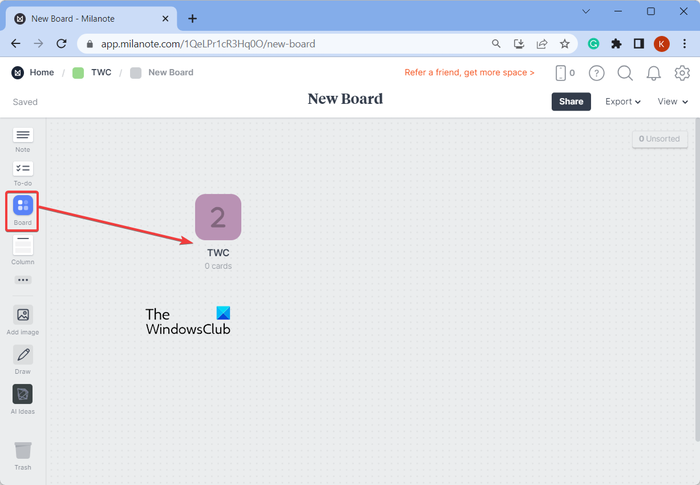
Task: Click the address bar URL
Action: 208,44
